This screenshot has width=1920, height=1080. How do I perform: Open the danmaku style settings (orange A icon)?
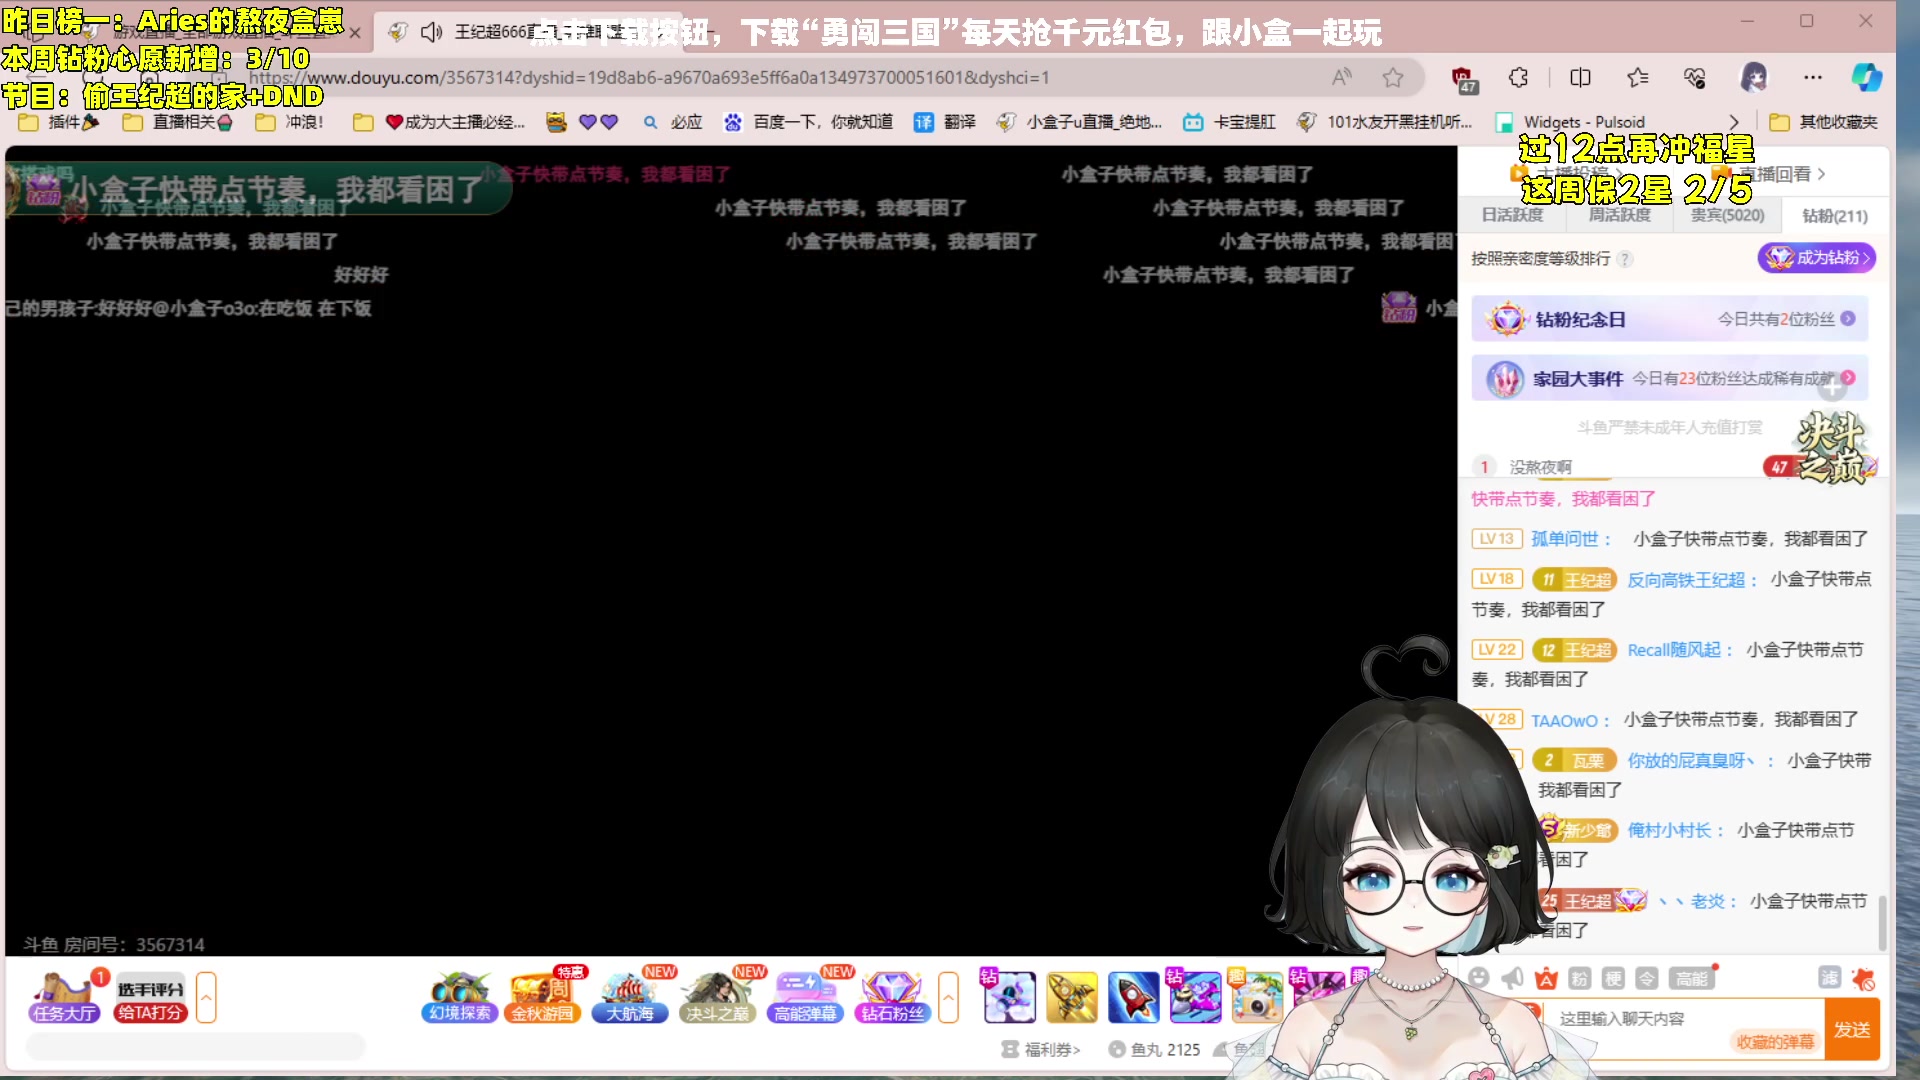(1546, 979)
